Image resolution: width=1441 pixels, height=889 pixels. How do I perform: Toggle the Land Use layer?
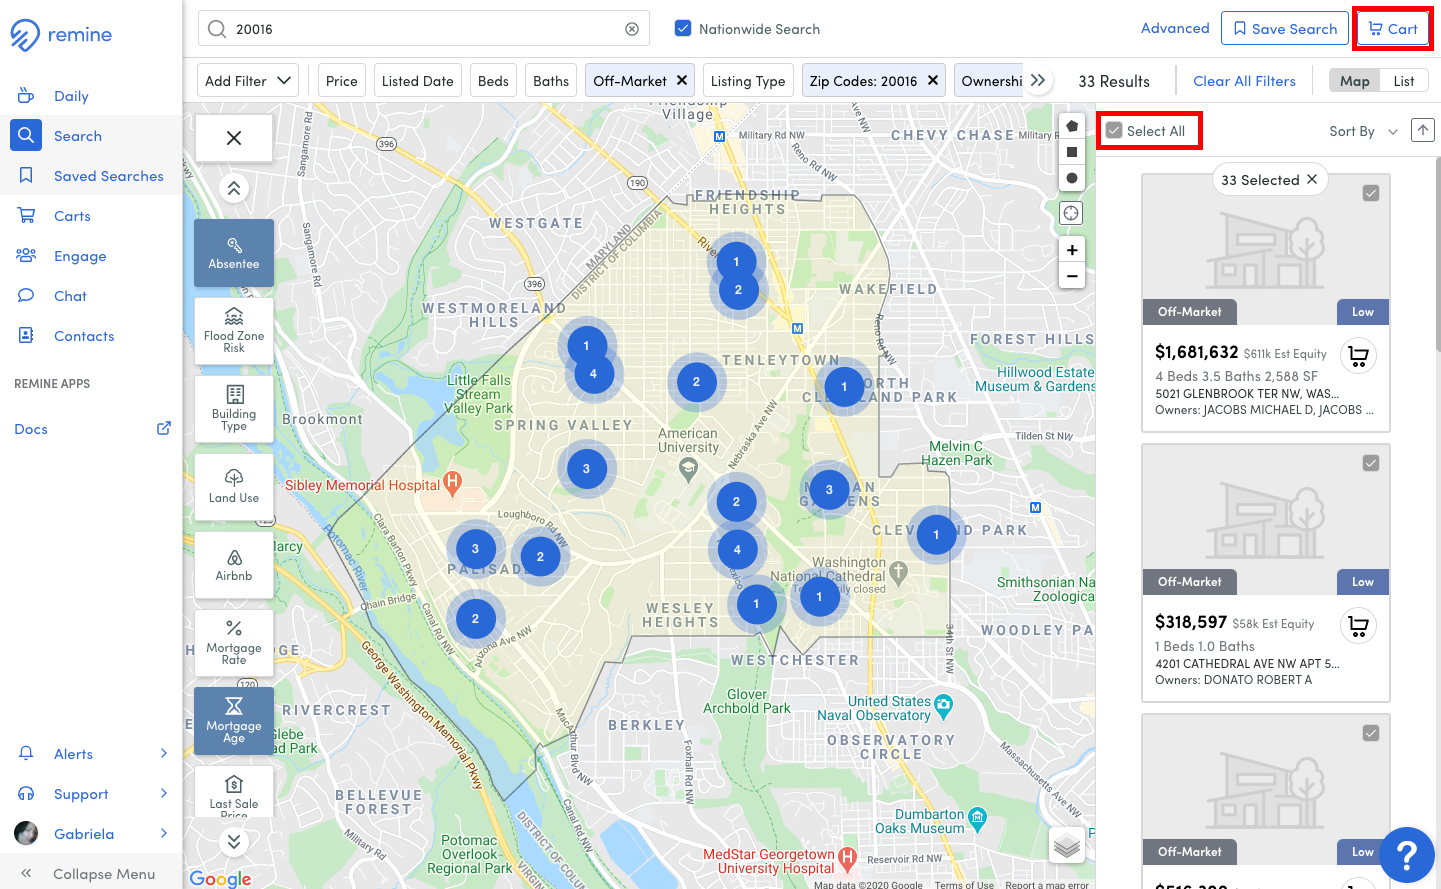pyautogui.click(x=234, y=487)
